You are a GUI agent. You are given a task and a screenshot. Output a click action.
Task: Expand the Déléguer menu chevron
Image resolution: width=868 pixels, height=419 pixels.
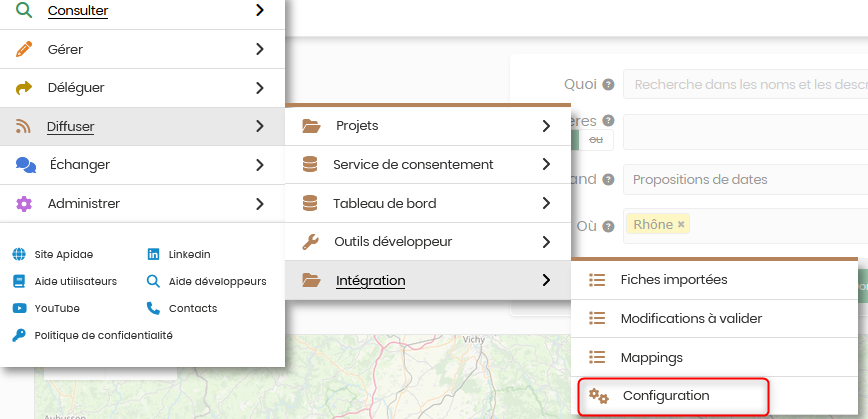point(260,88)
